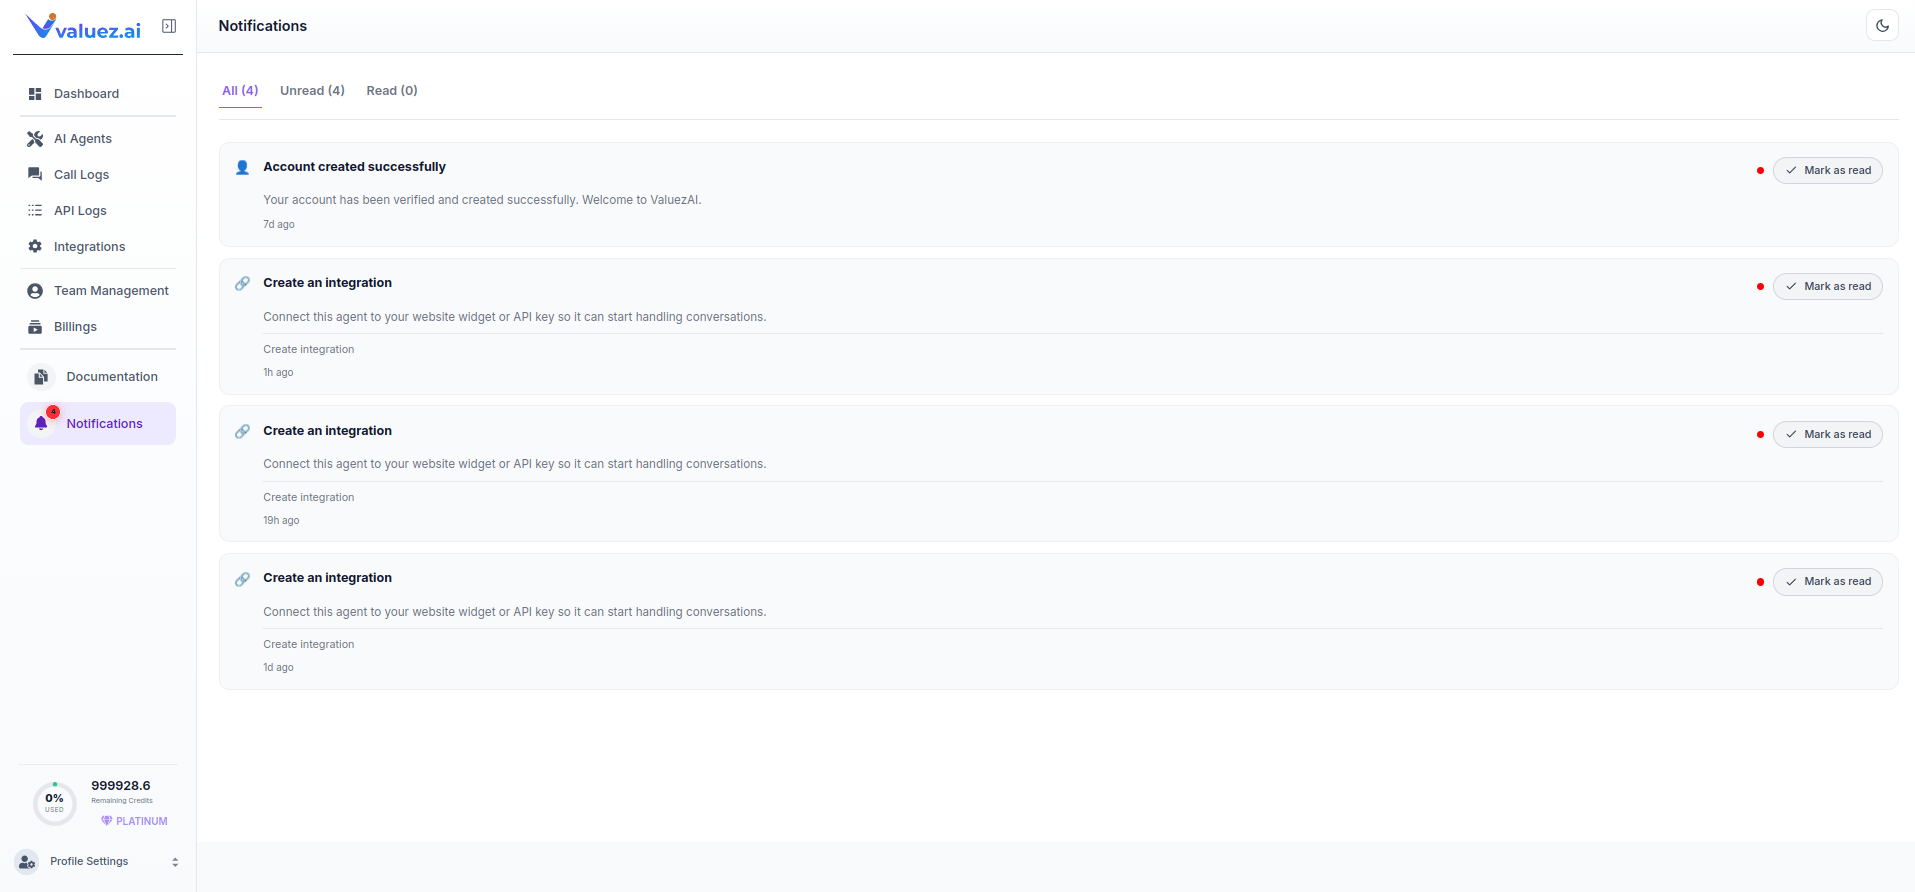The height and width of the screenshot is (892, 1915).
Task: Click link icon of 1h ago notification
Action: tap(242, 284)
